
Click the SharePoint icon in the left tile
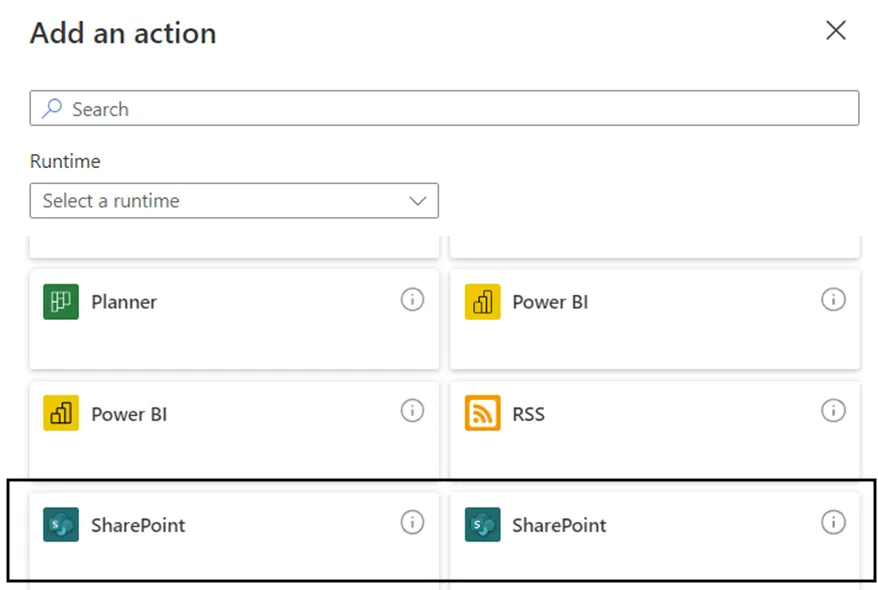[62, 524]
